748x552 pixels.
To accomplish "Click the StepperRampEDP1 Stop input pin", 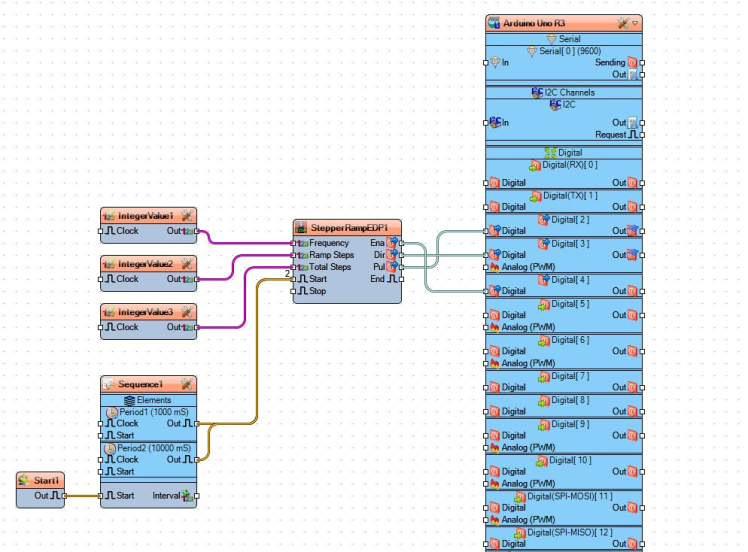I will (296, 291).
